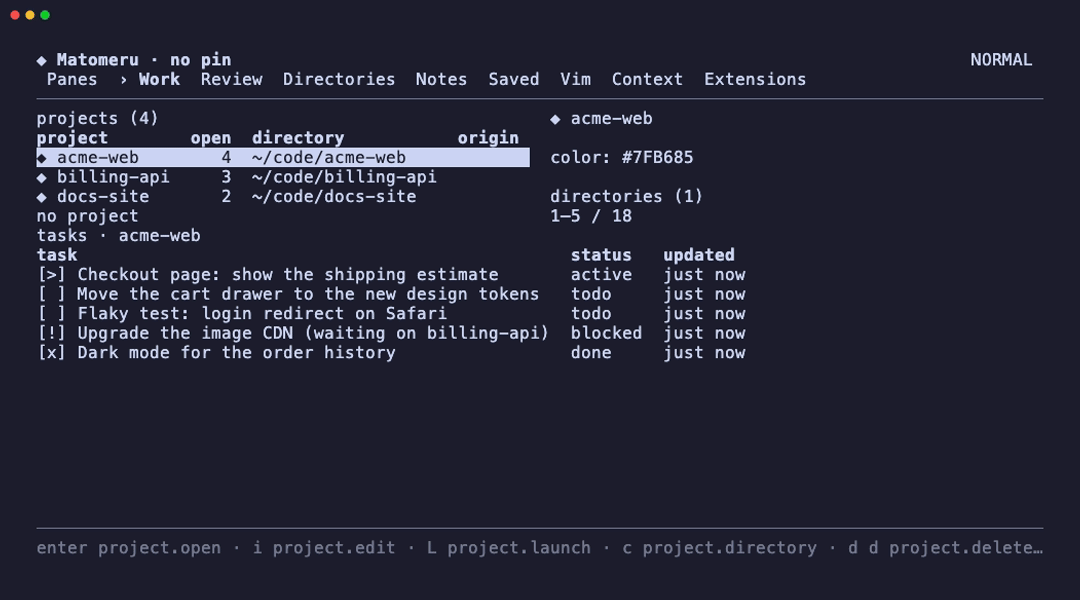The image size is (1080, 600).
Task: Switch to the Work tab
Action: tap(159, 79)
